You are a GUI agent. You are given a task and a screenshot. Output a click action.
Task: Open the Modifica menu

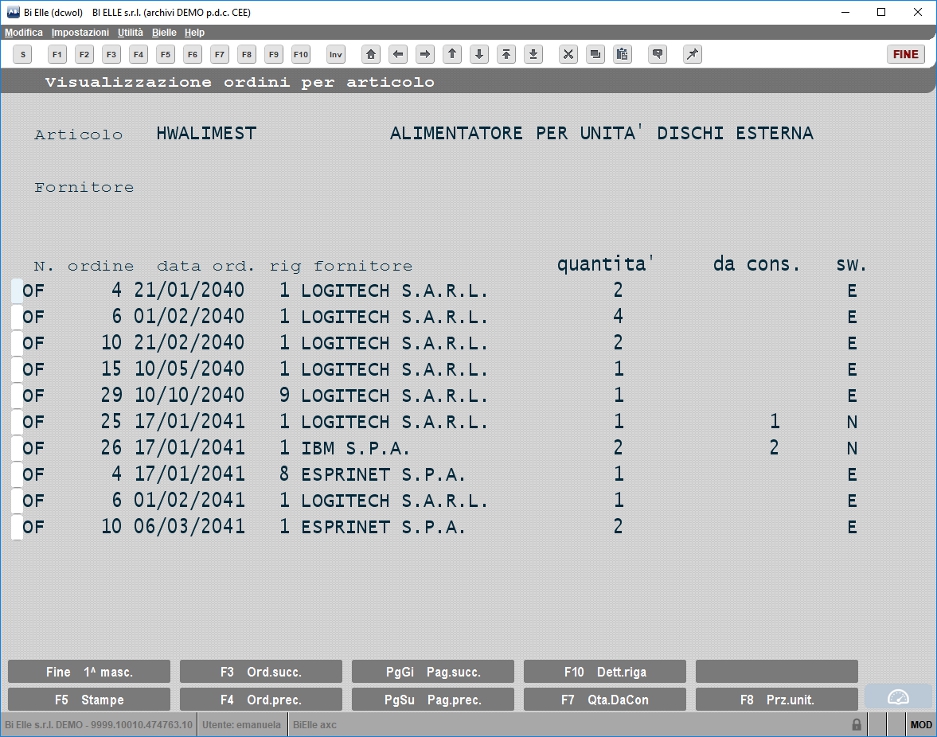tap(24, 32)
